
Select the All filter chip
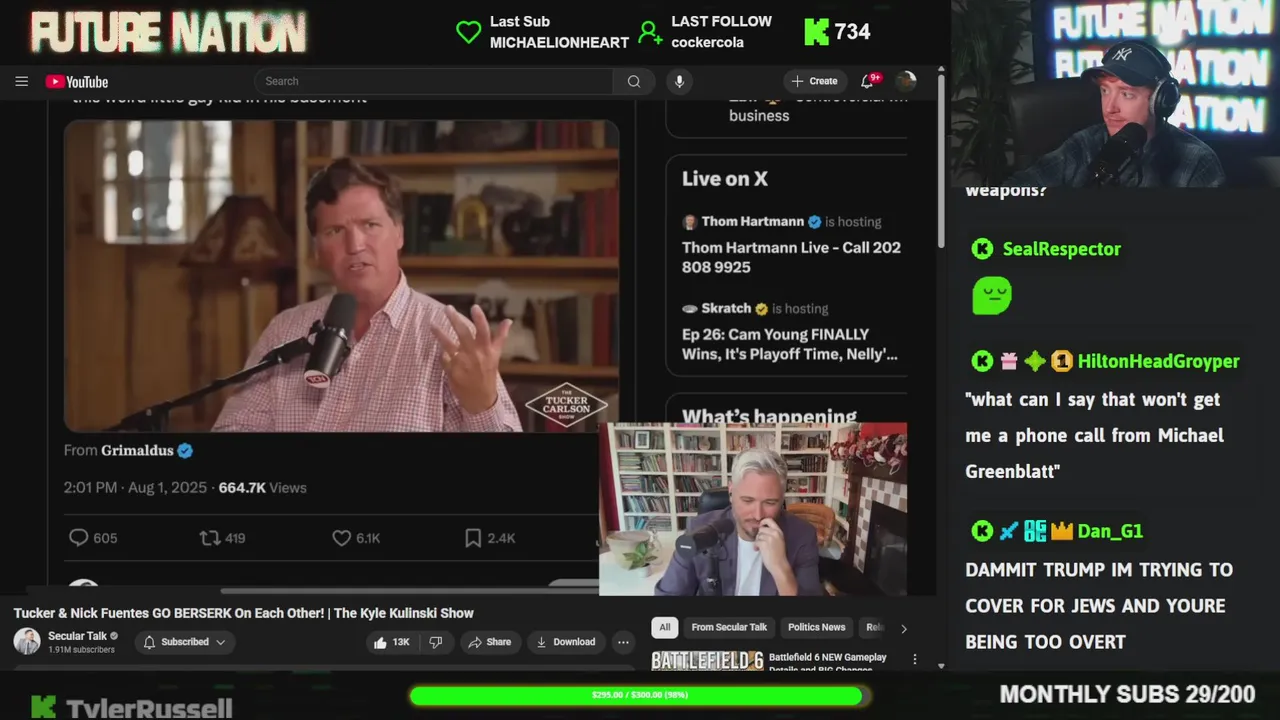(x=665, y=627)
